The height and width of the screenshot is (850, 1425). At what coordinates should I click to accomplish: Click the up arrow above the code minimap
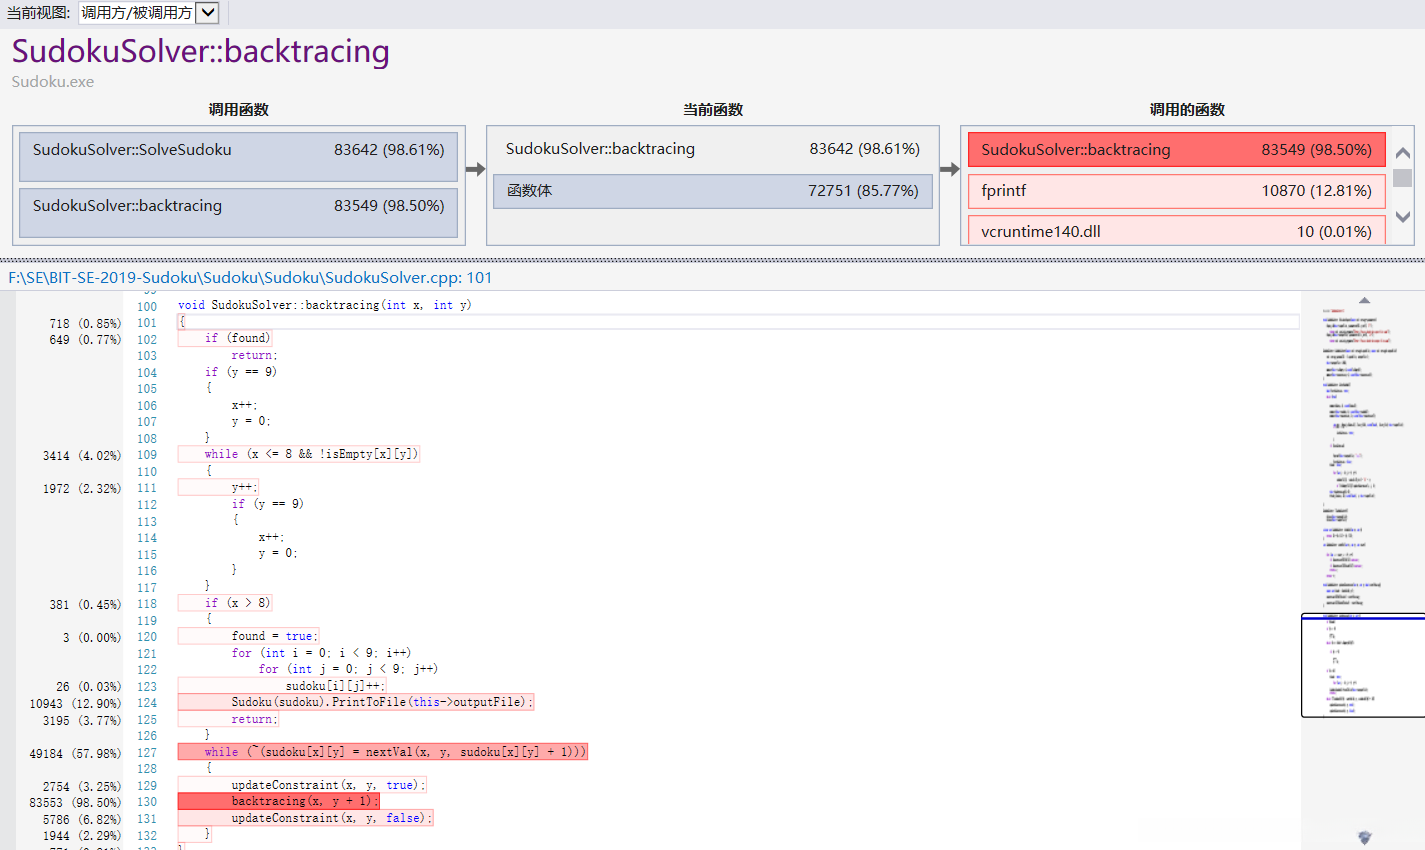1364,300
